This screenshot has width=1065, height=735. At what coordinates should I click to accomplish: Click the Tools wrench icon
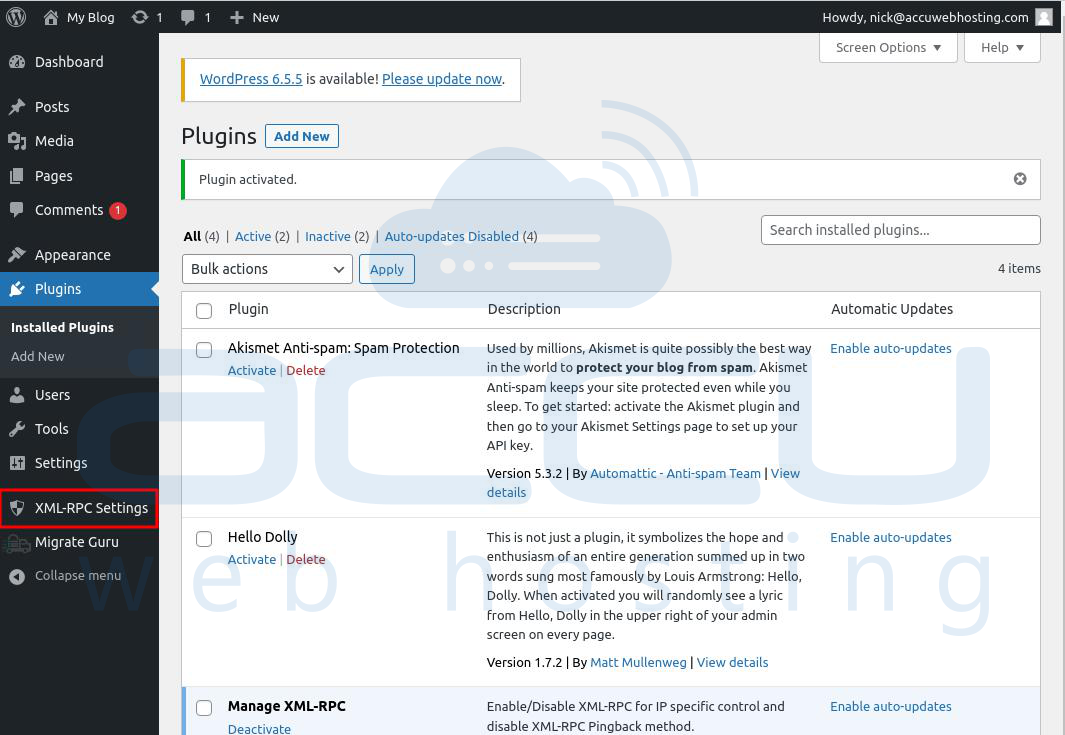pyautogui.click(x=17, y=429)
